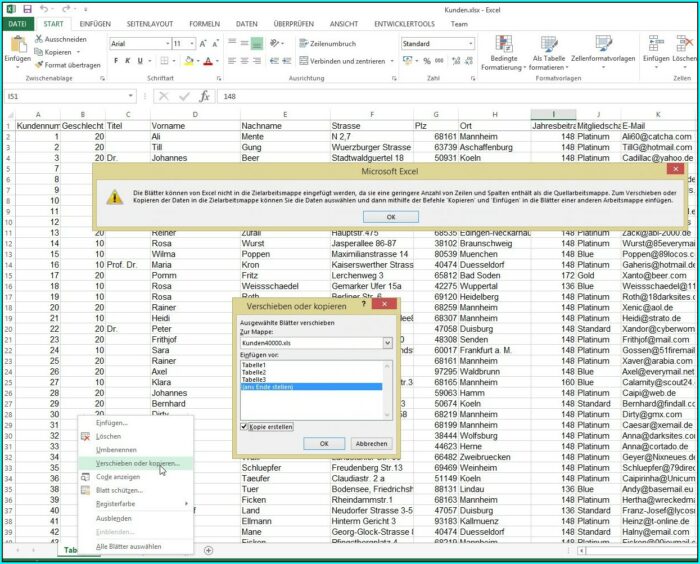Click OK in Verschieben oder kopieren dialog
The width and height of the screenshot is (700, 564).
tap(324, 443)
